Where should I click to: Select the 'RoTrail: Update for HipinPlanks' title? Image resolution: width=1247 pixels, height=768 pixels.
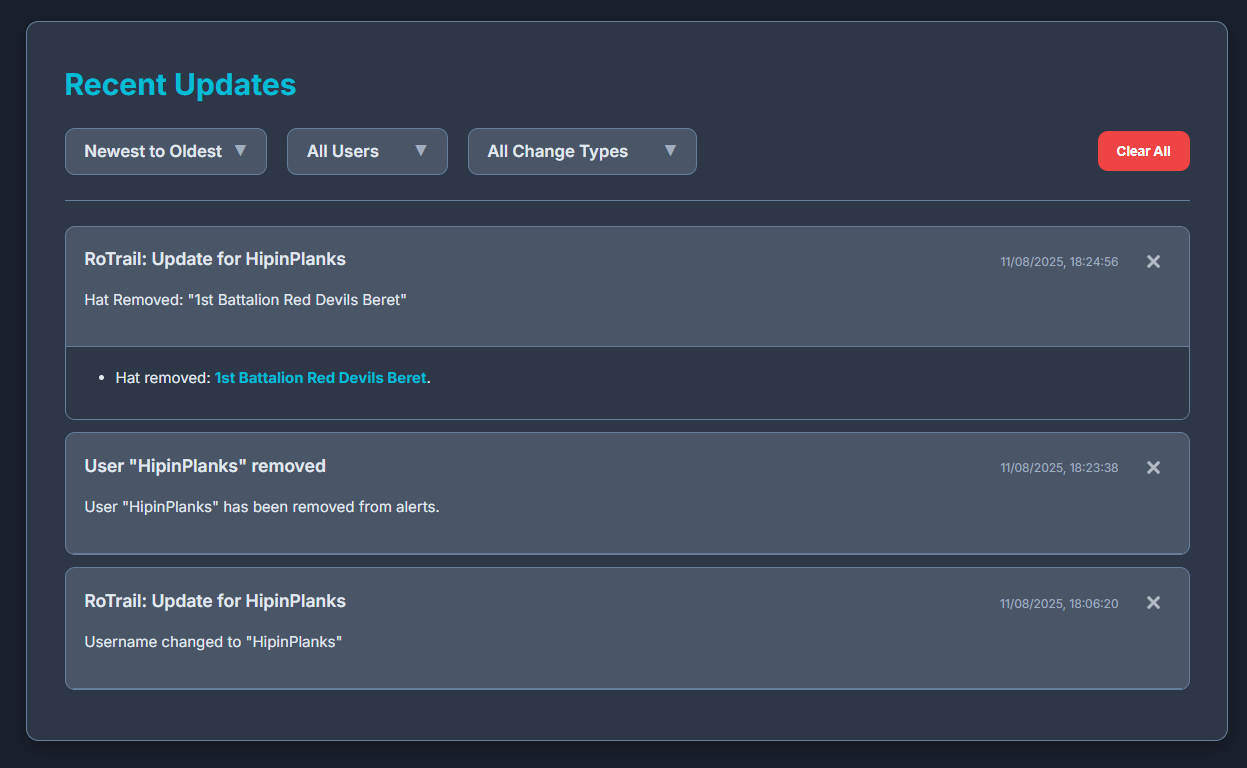(215, 258)
